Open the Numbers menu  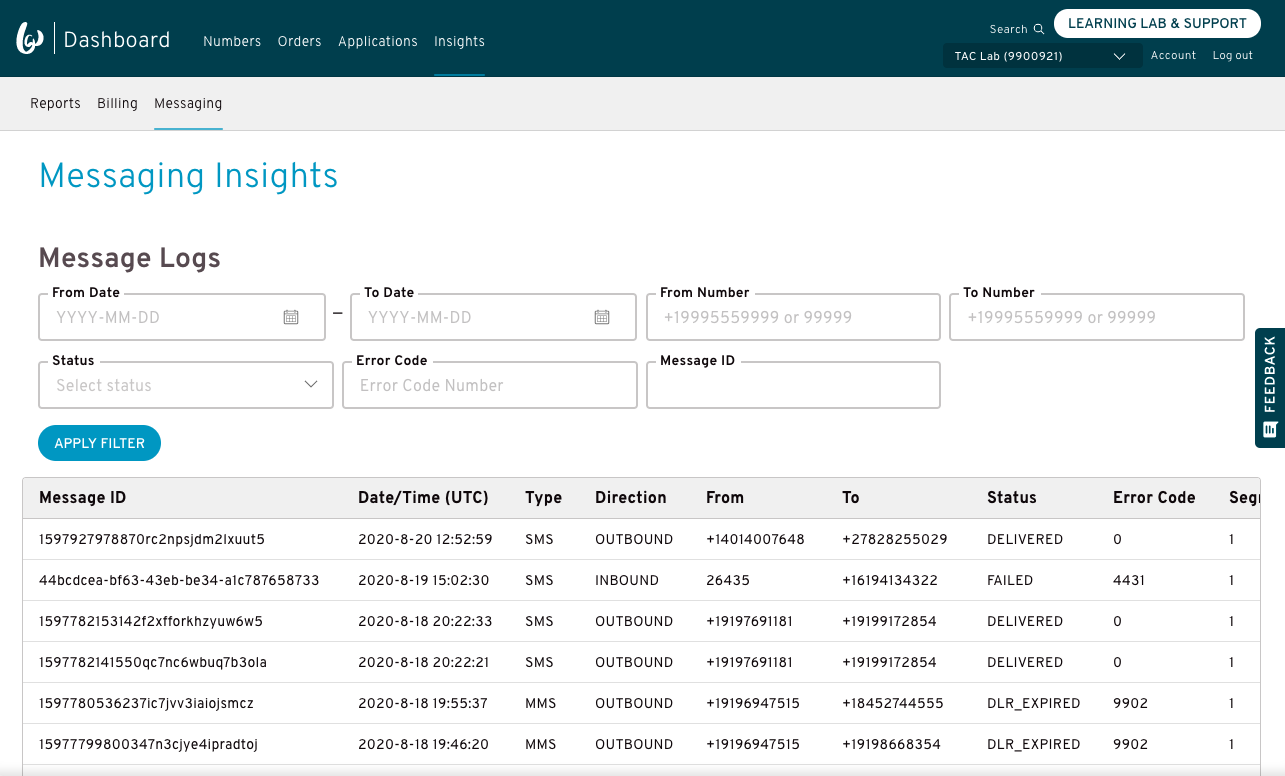pos(232,41)
